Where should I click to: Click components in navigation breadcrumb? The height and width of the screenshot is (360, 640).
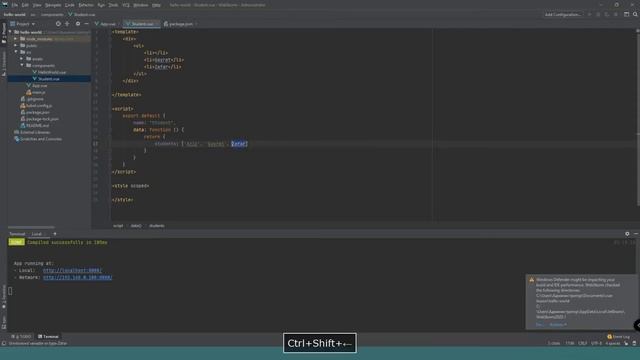[x=52, y=15]
